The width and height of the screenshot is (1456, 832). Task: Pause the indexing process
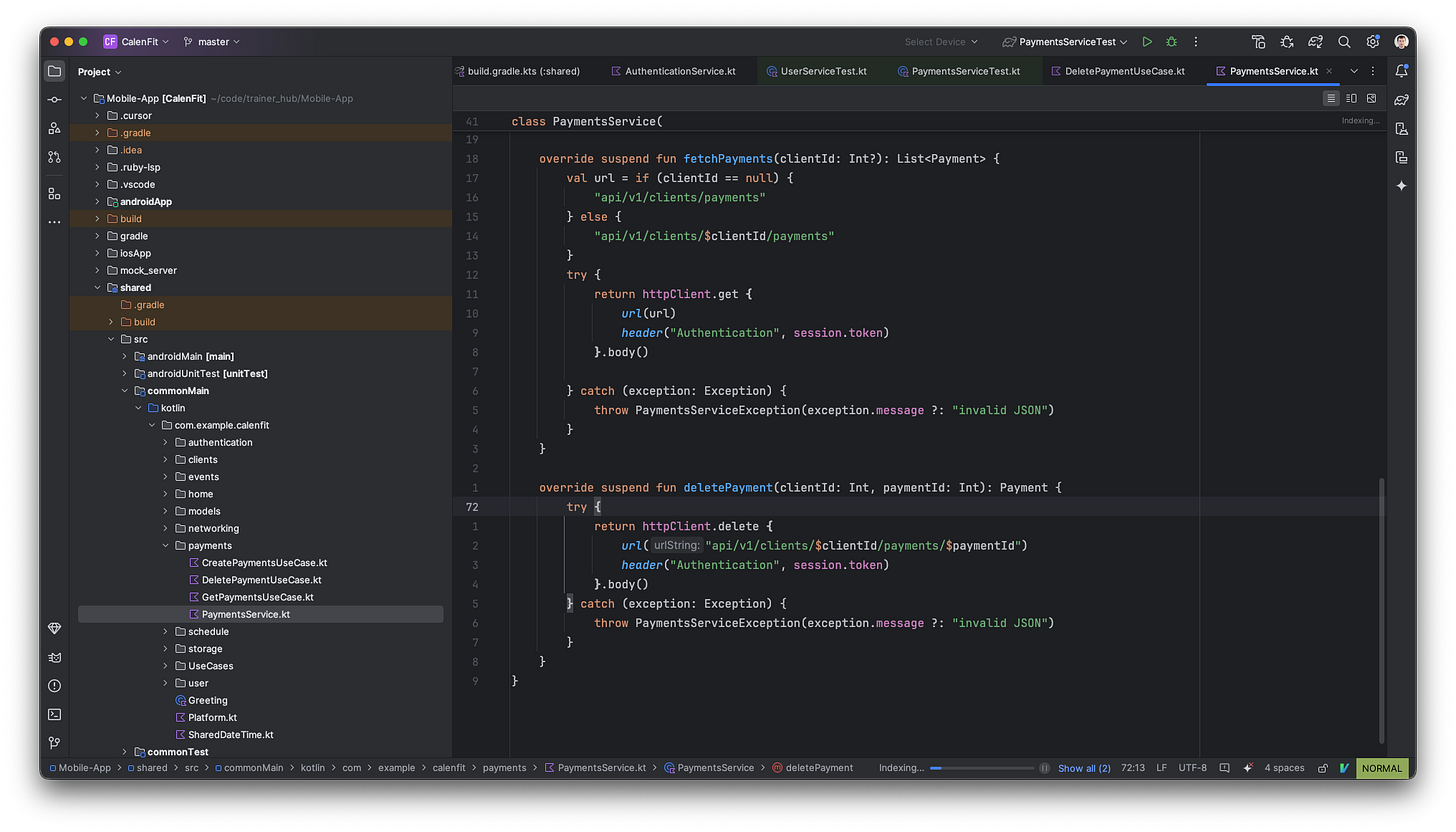[1044, 768]
